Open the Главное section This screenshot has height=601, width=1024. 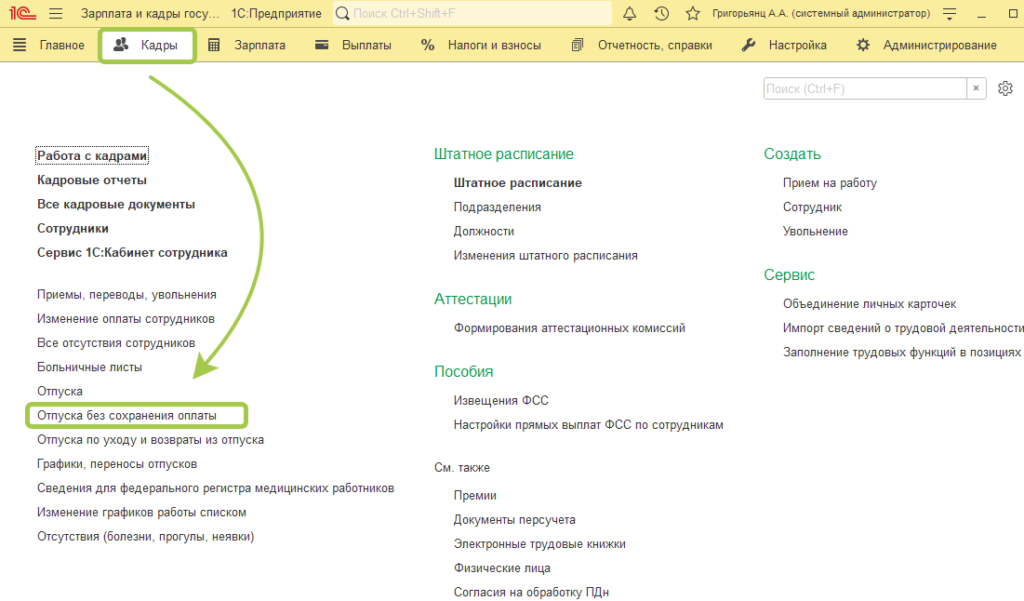[x=49, y=45]
